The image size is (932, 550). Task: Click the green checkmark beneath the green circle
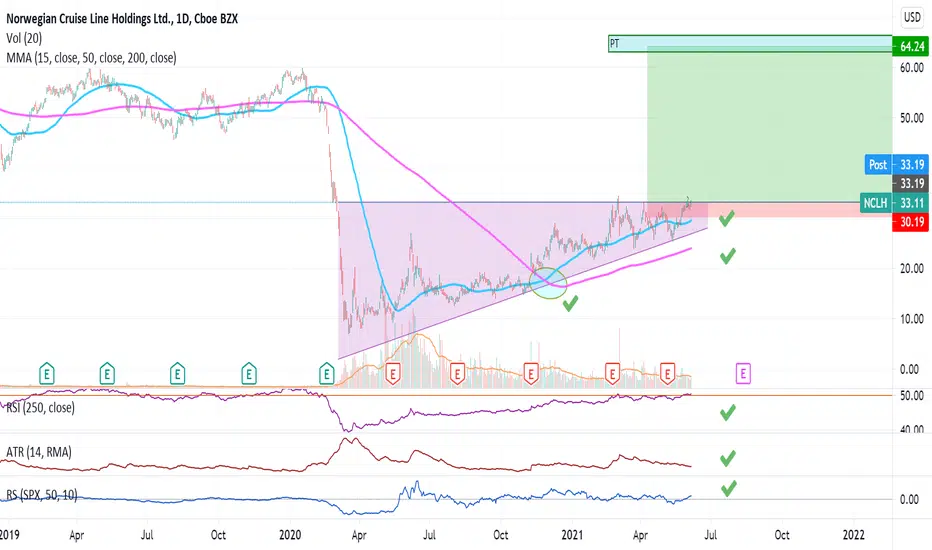[570, 304]
